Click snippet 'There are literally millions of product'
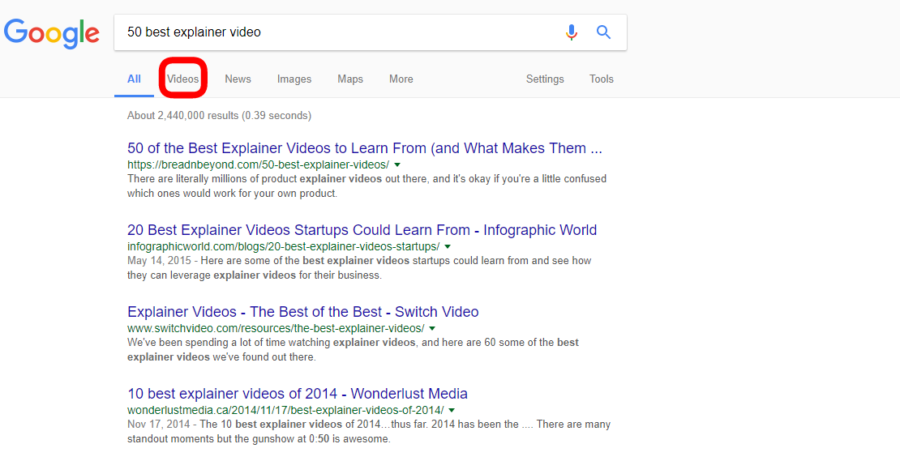 coord(367,186)
